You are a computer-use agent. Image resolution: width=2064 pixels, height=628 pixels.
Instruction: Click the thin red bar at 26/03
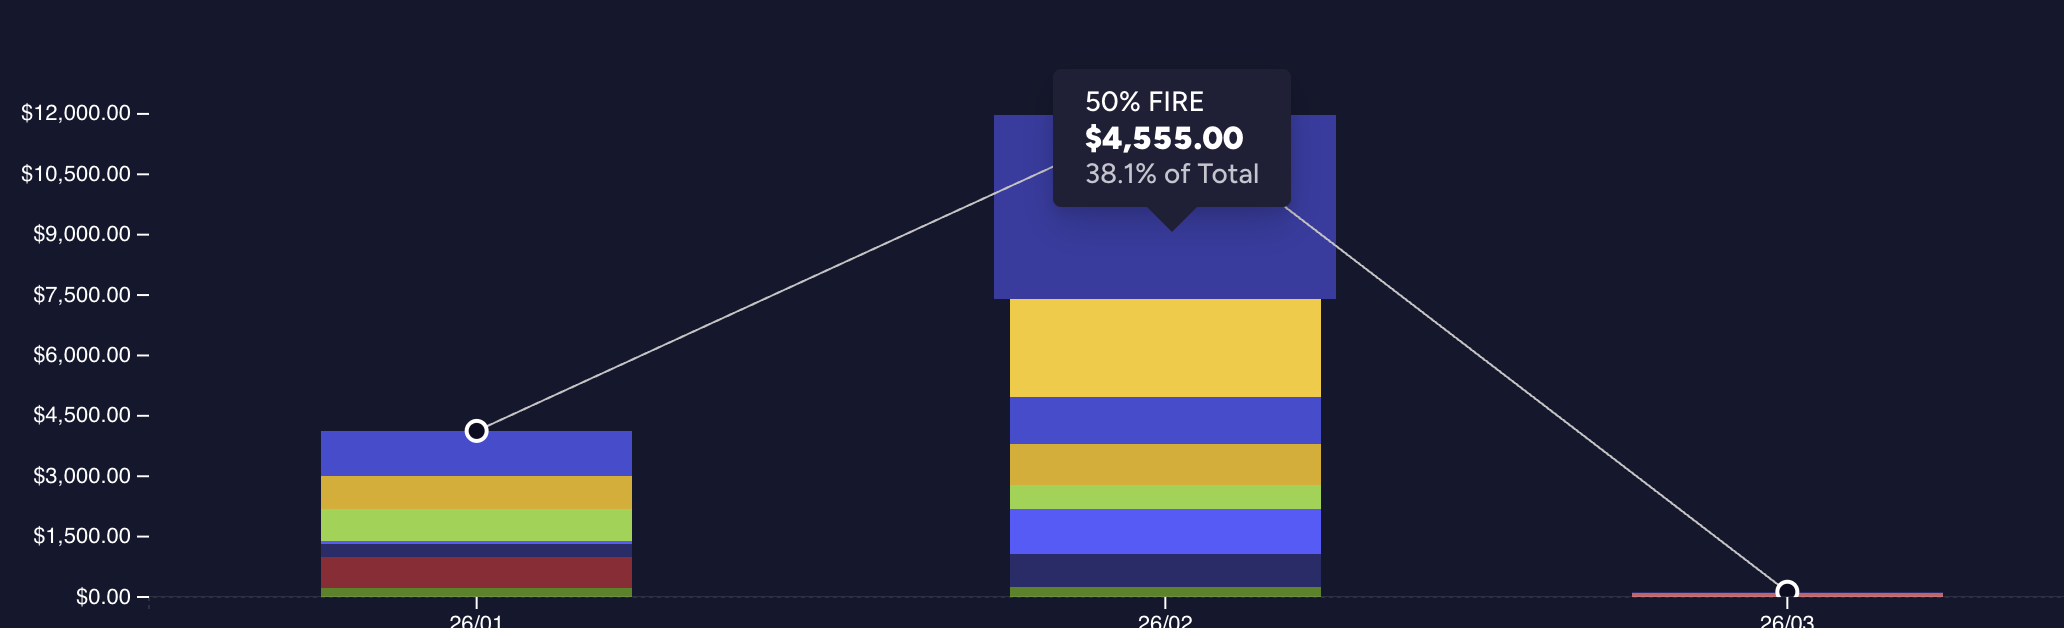click(x=1700, y=595)
